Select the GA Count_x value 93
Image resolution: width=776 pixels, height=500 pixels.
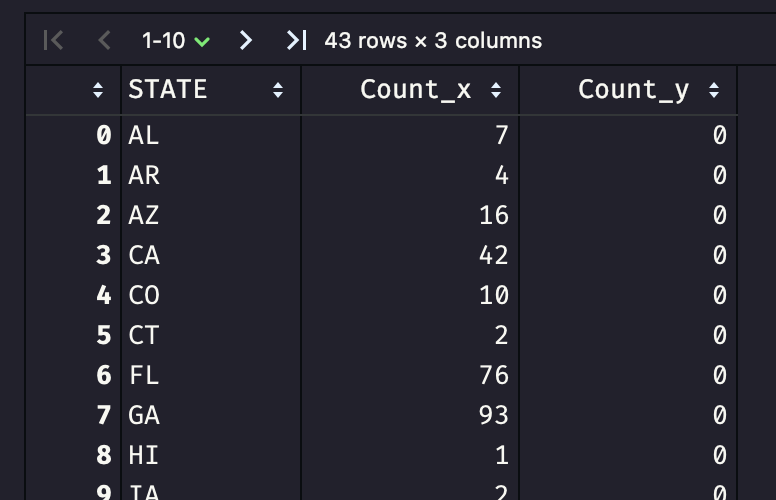pos(493,415)
